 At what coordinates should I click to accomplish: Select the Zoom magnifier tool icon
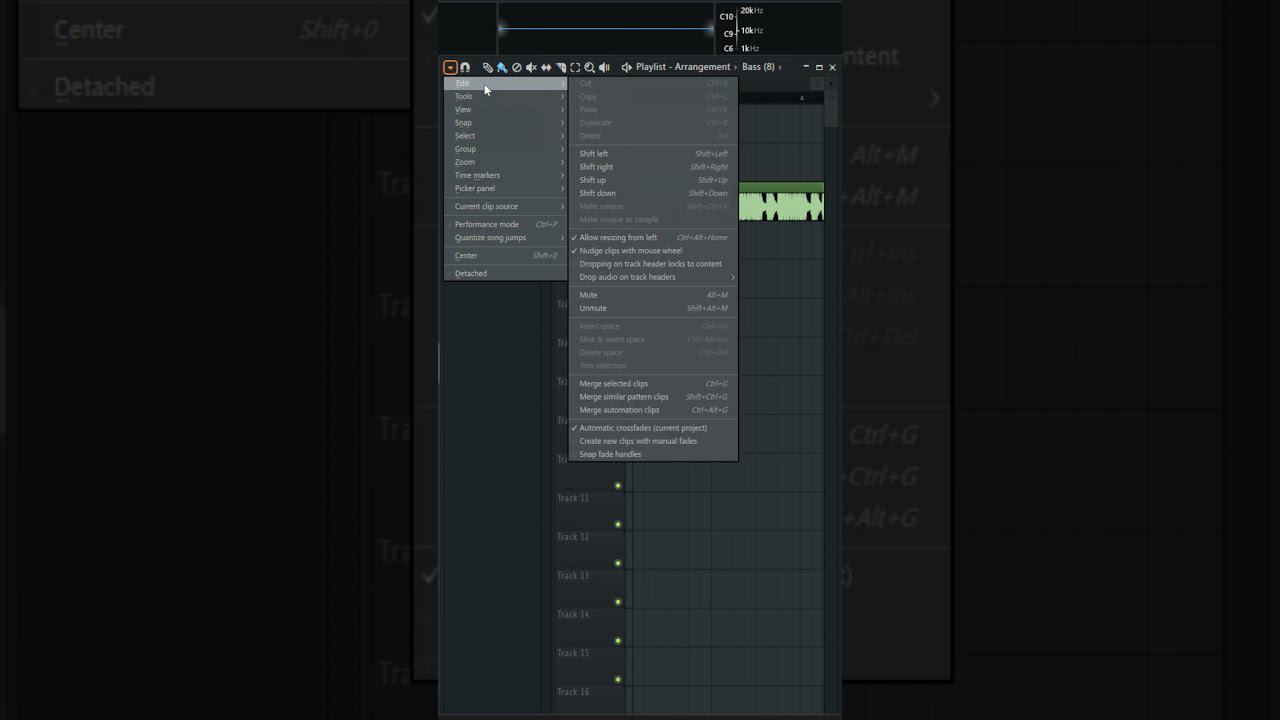pos(589,67)
